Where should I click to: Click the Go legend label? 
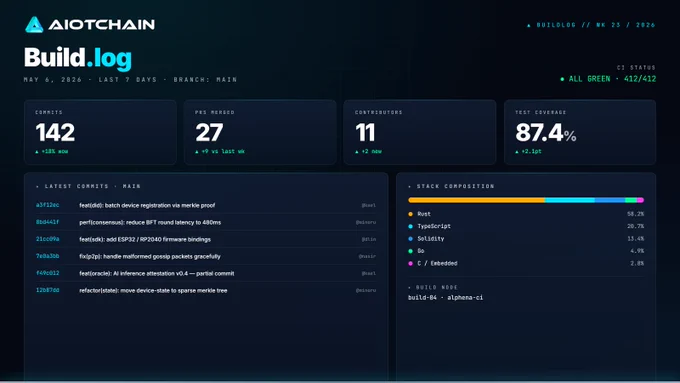(x=421, y=251)
